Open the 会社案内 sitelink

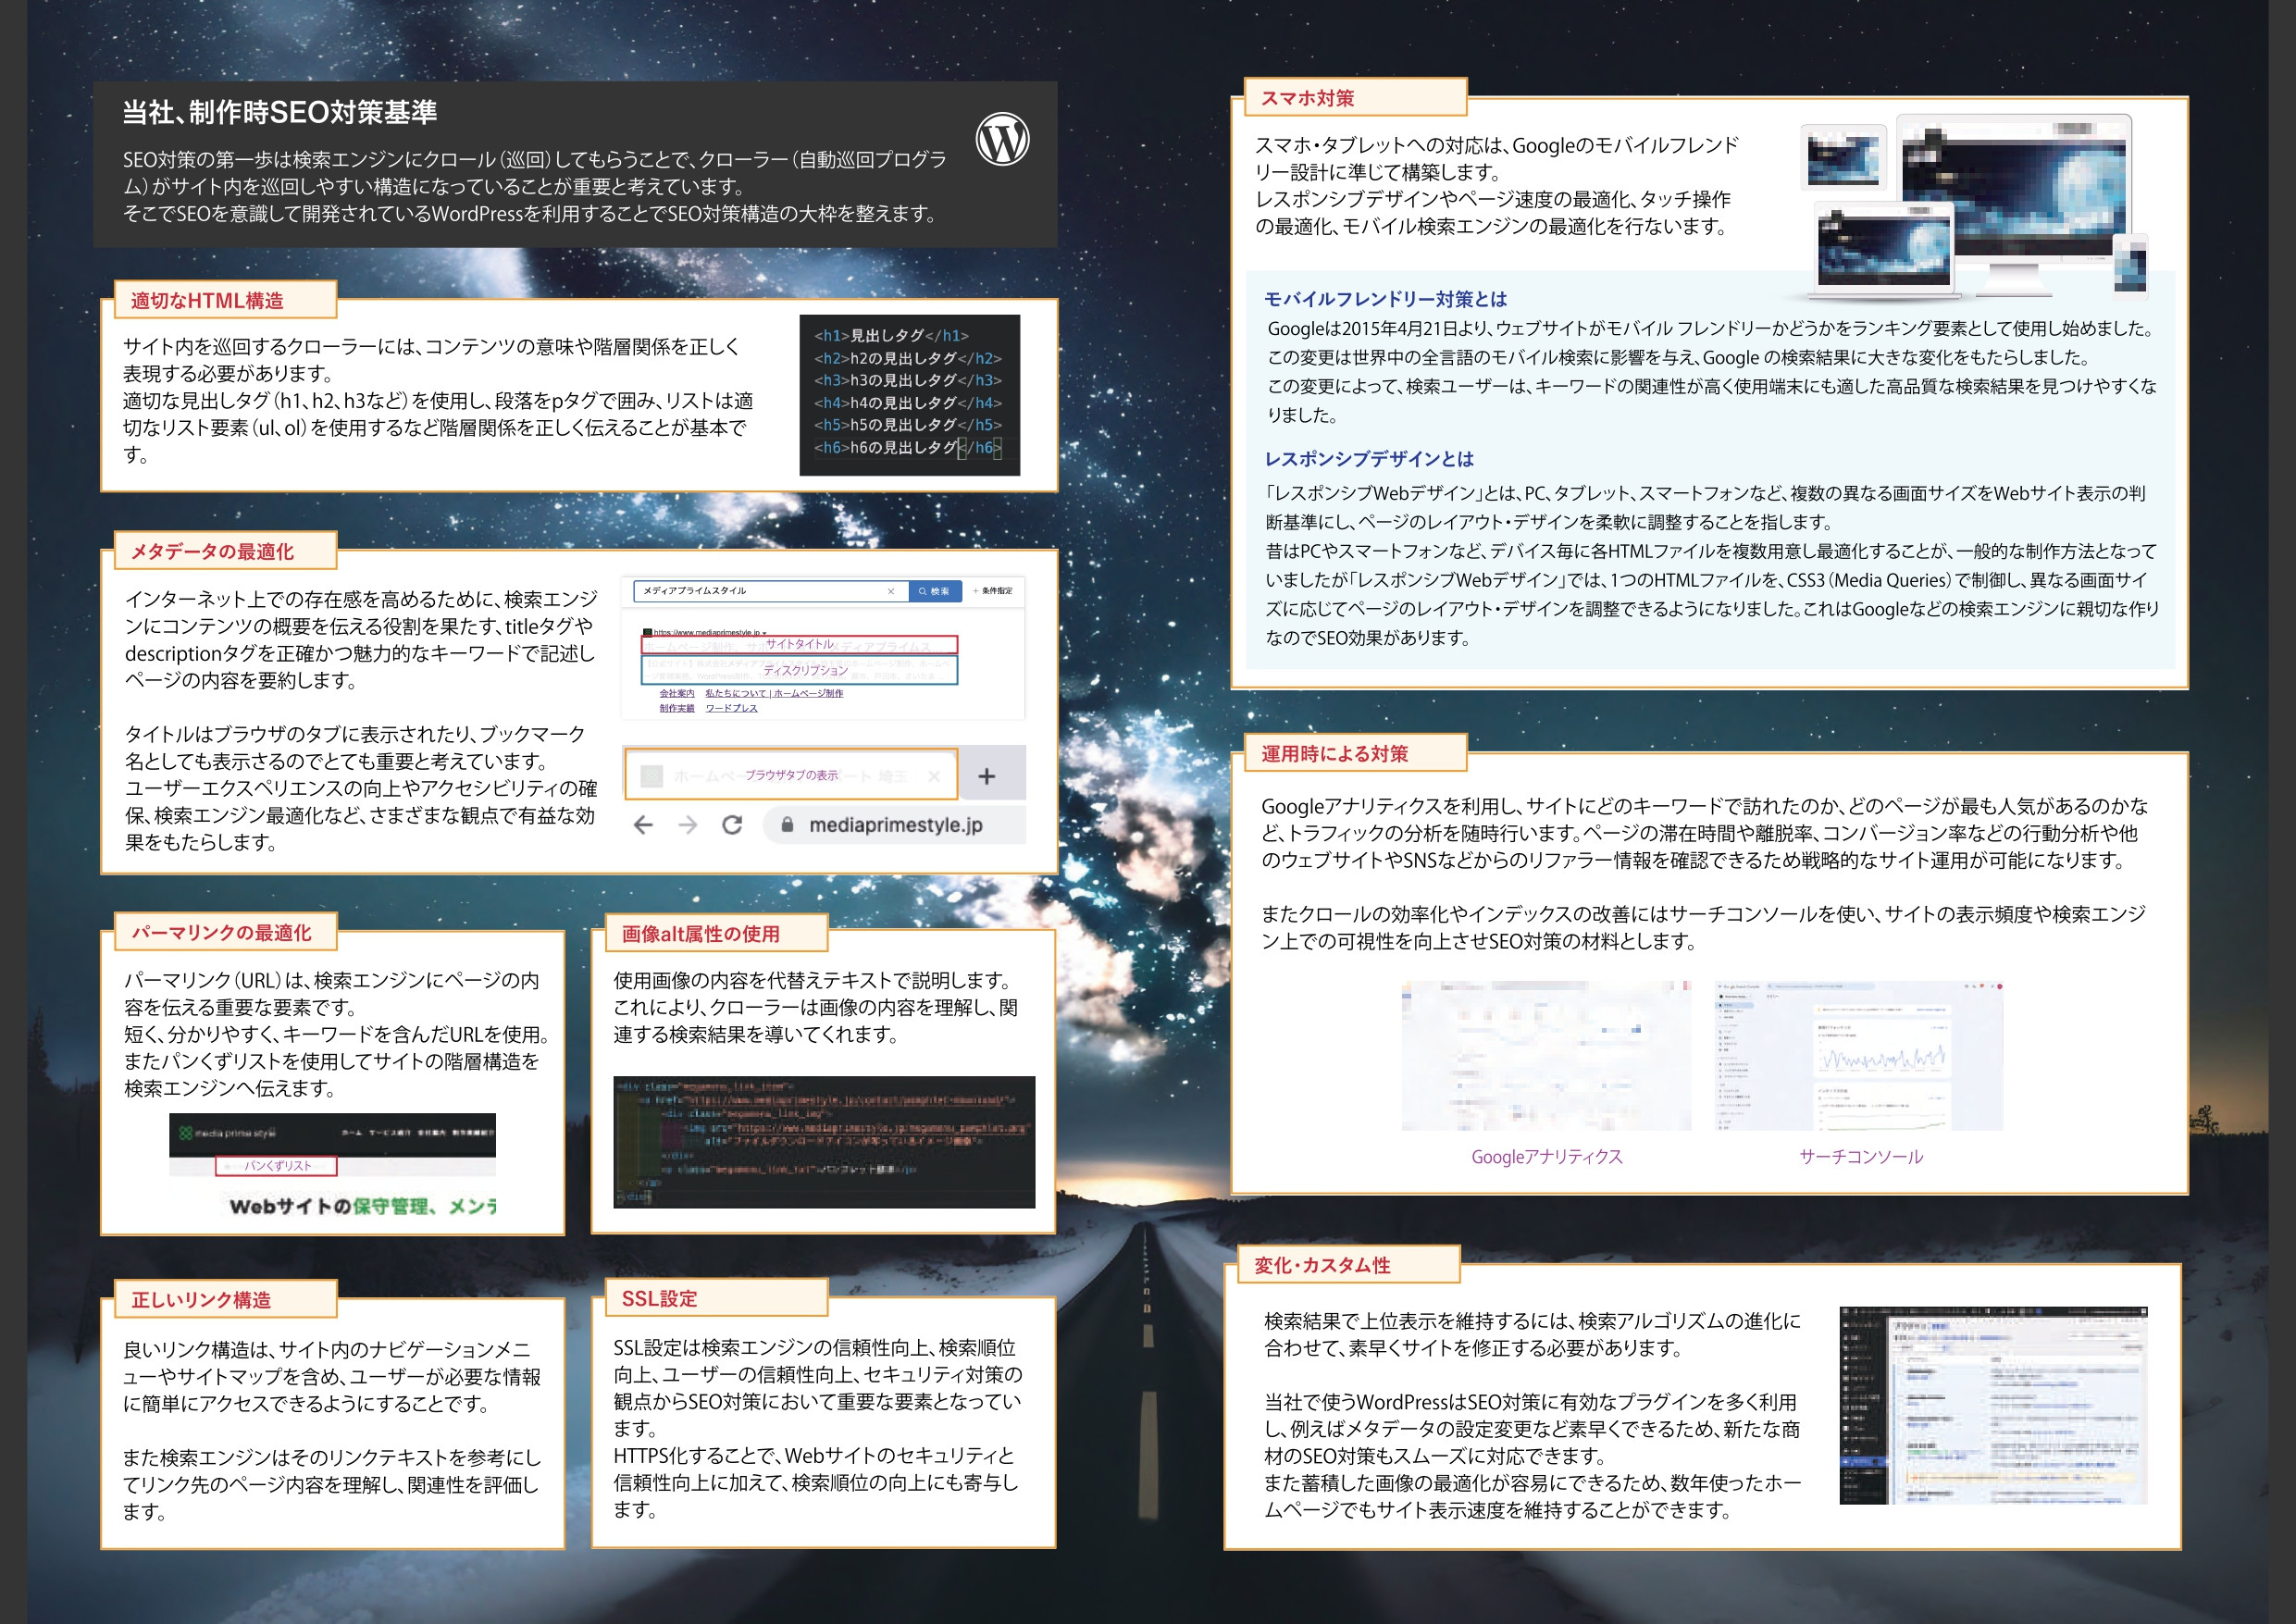click(x=677, y=695)
